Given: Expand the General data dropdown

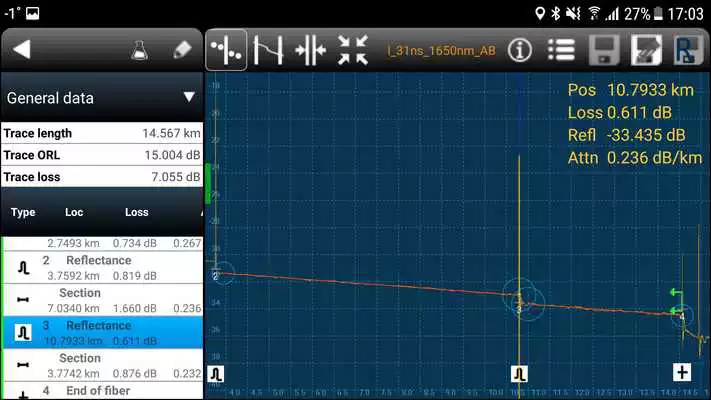Looking at the screenshot, I should pos(102,98).
